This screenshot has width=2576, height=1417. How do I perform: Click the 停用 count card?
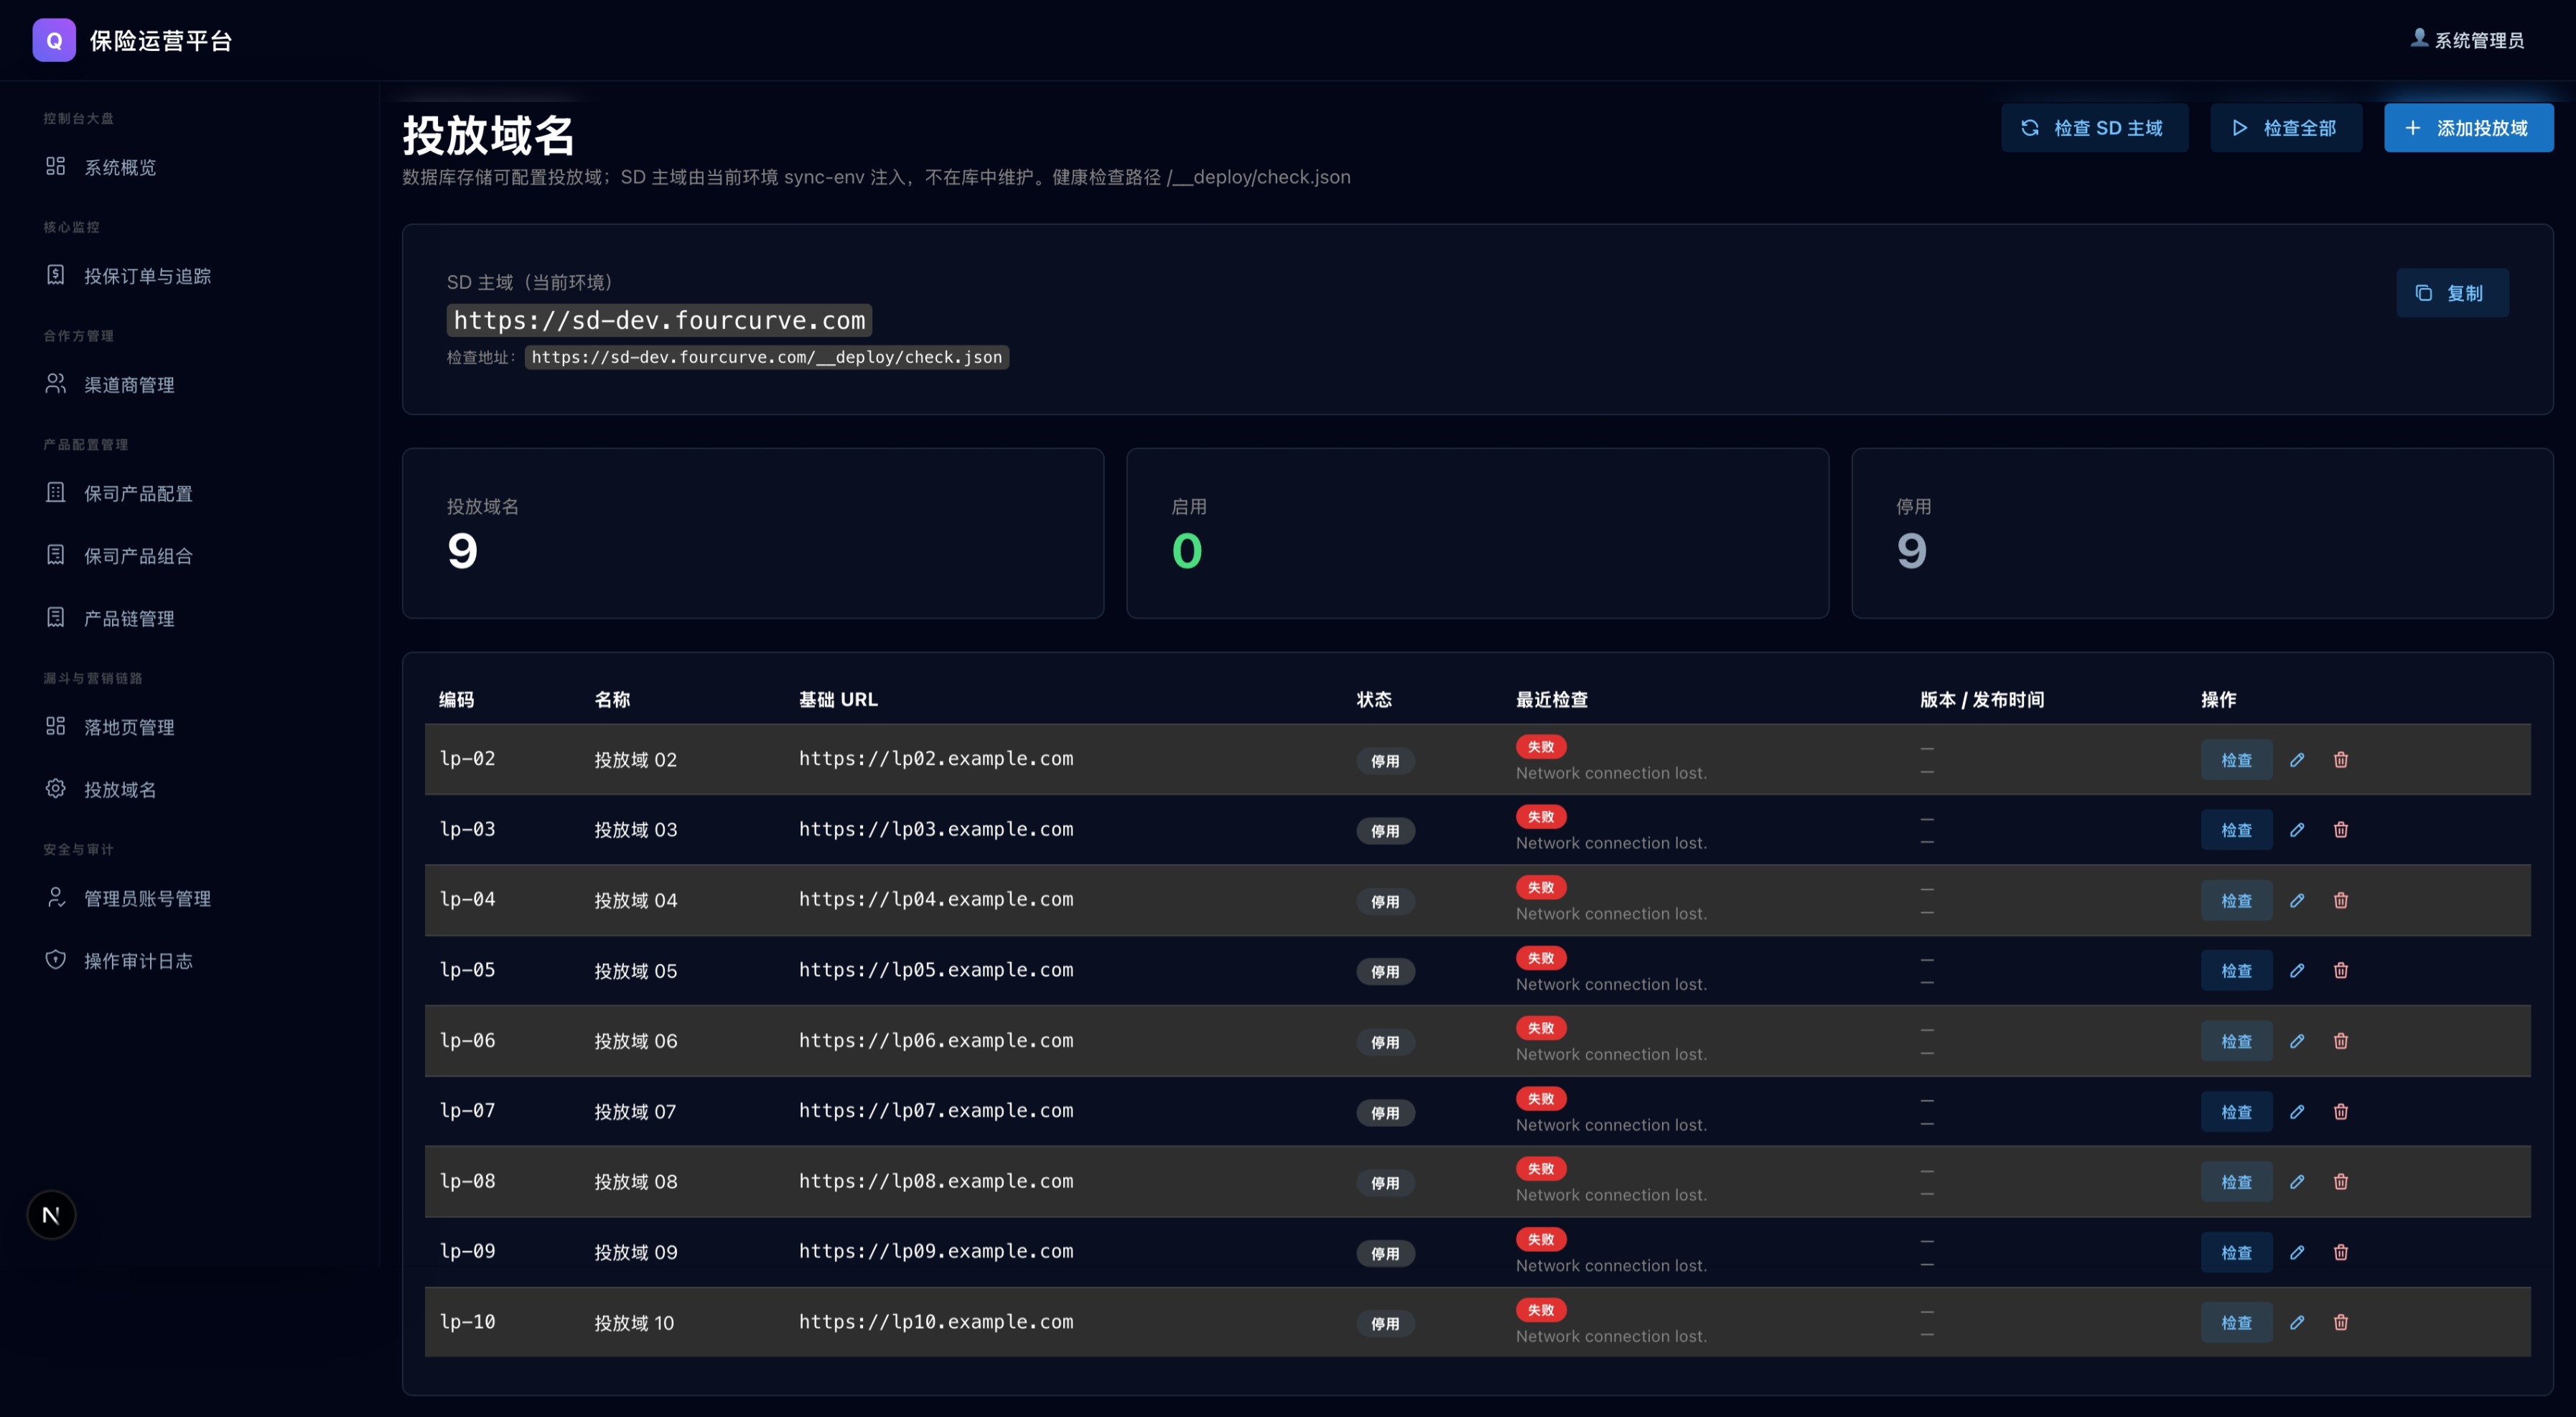tap(2202, 533)
